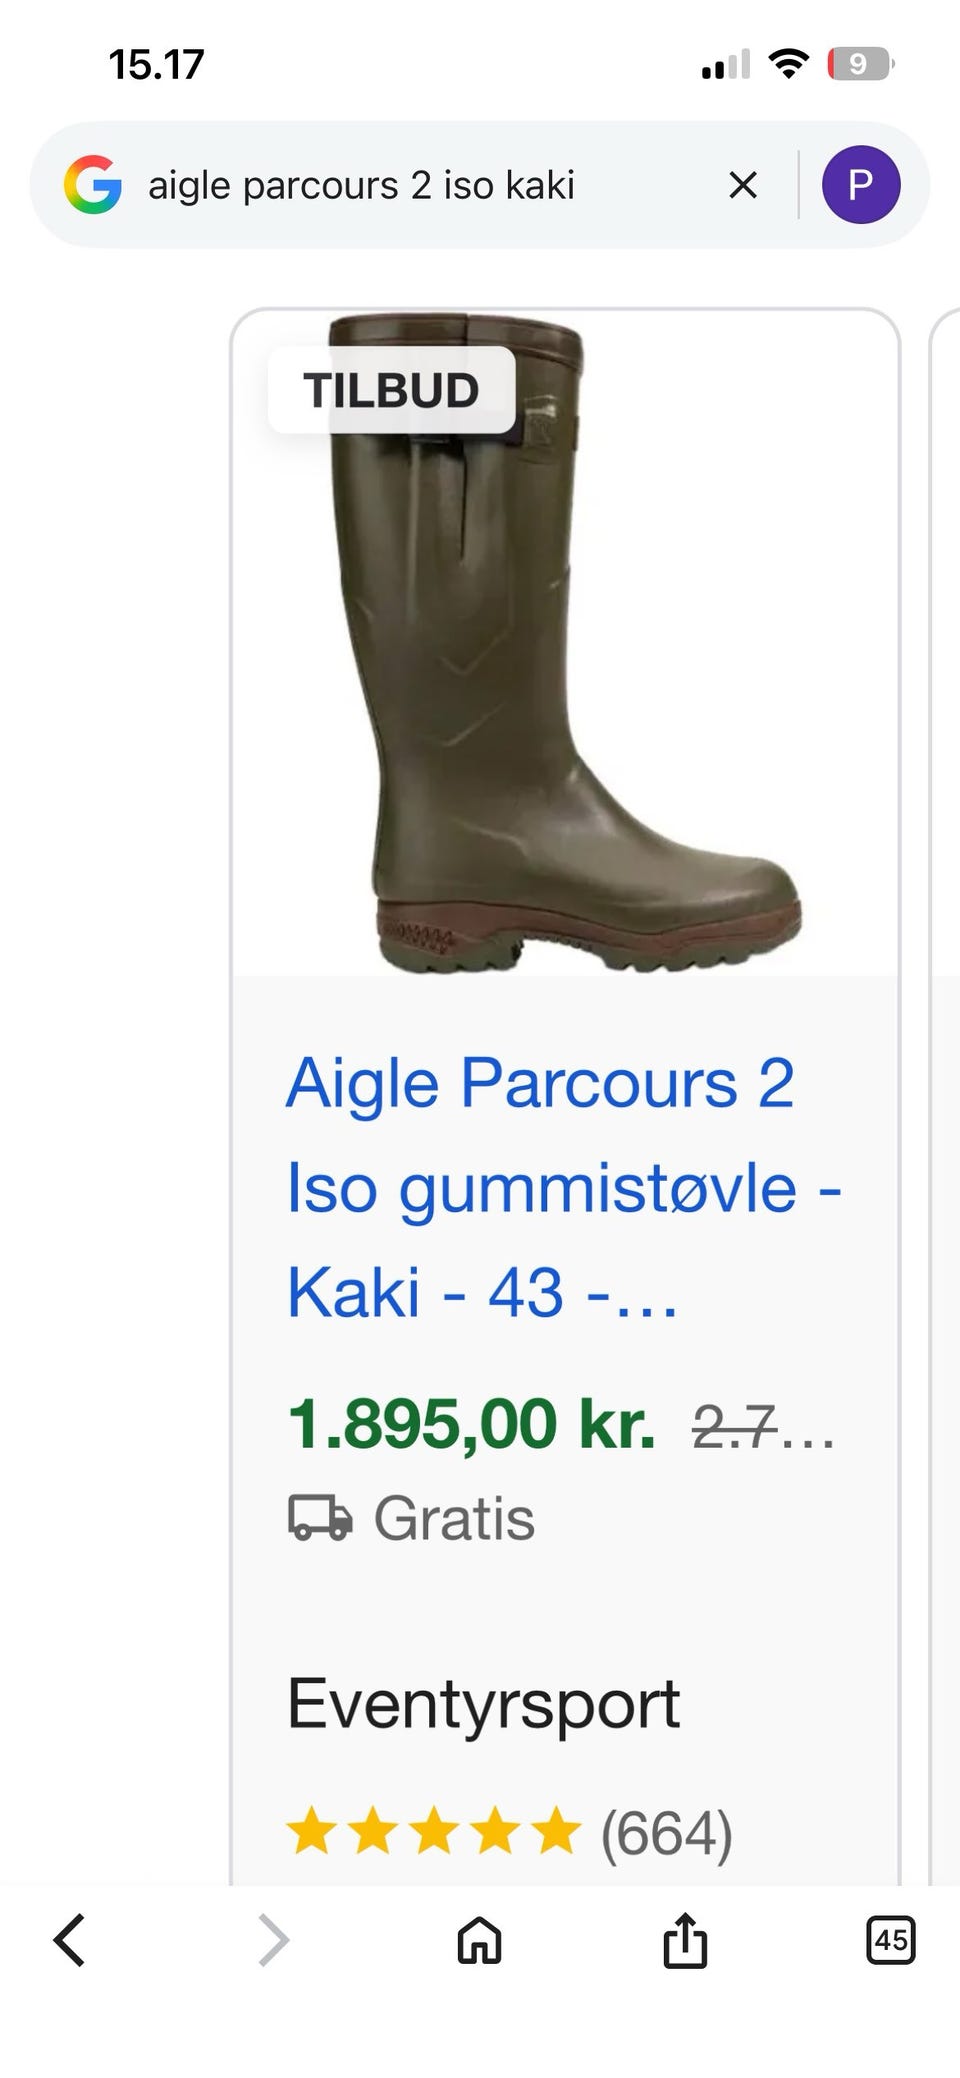Open the purple P profile avatar
This screenshot has width=960, height=2078.
point(861,185)
